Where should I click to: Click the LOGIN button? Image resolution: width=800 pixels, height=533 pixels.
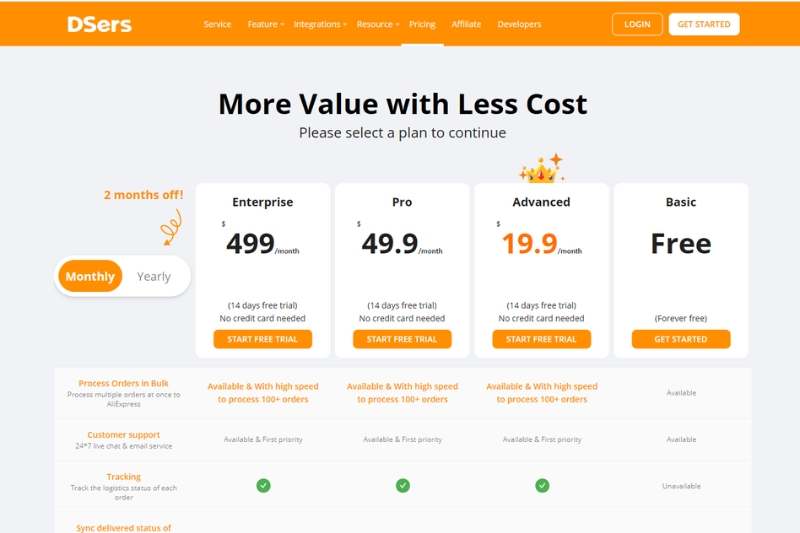637,24
